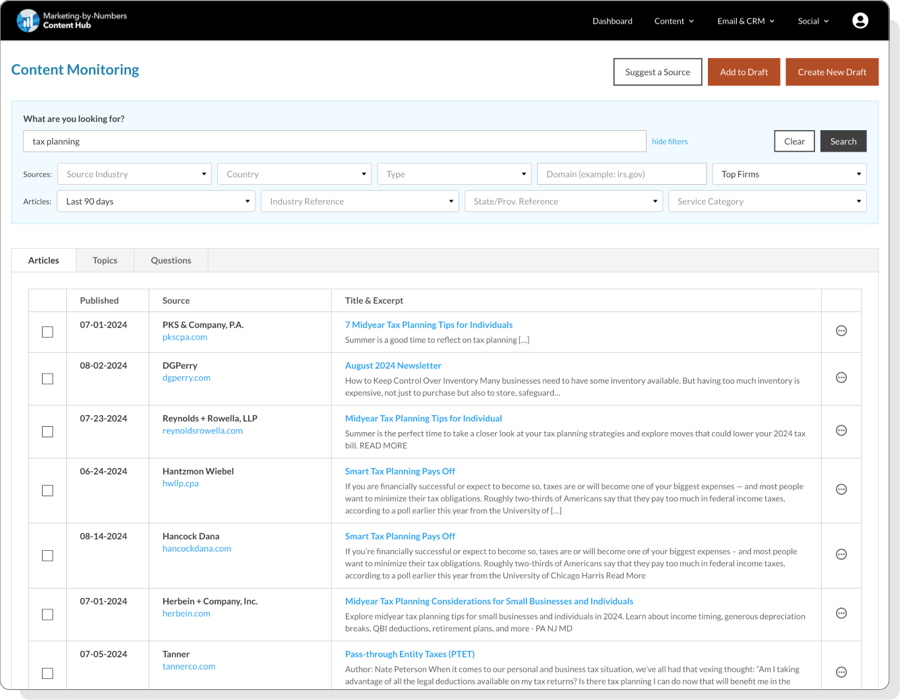This screenshot has width=900, height=700.
Task: Expand the Source Industry dropdown
Action: pos(134,174)
